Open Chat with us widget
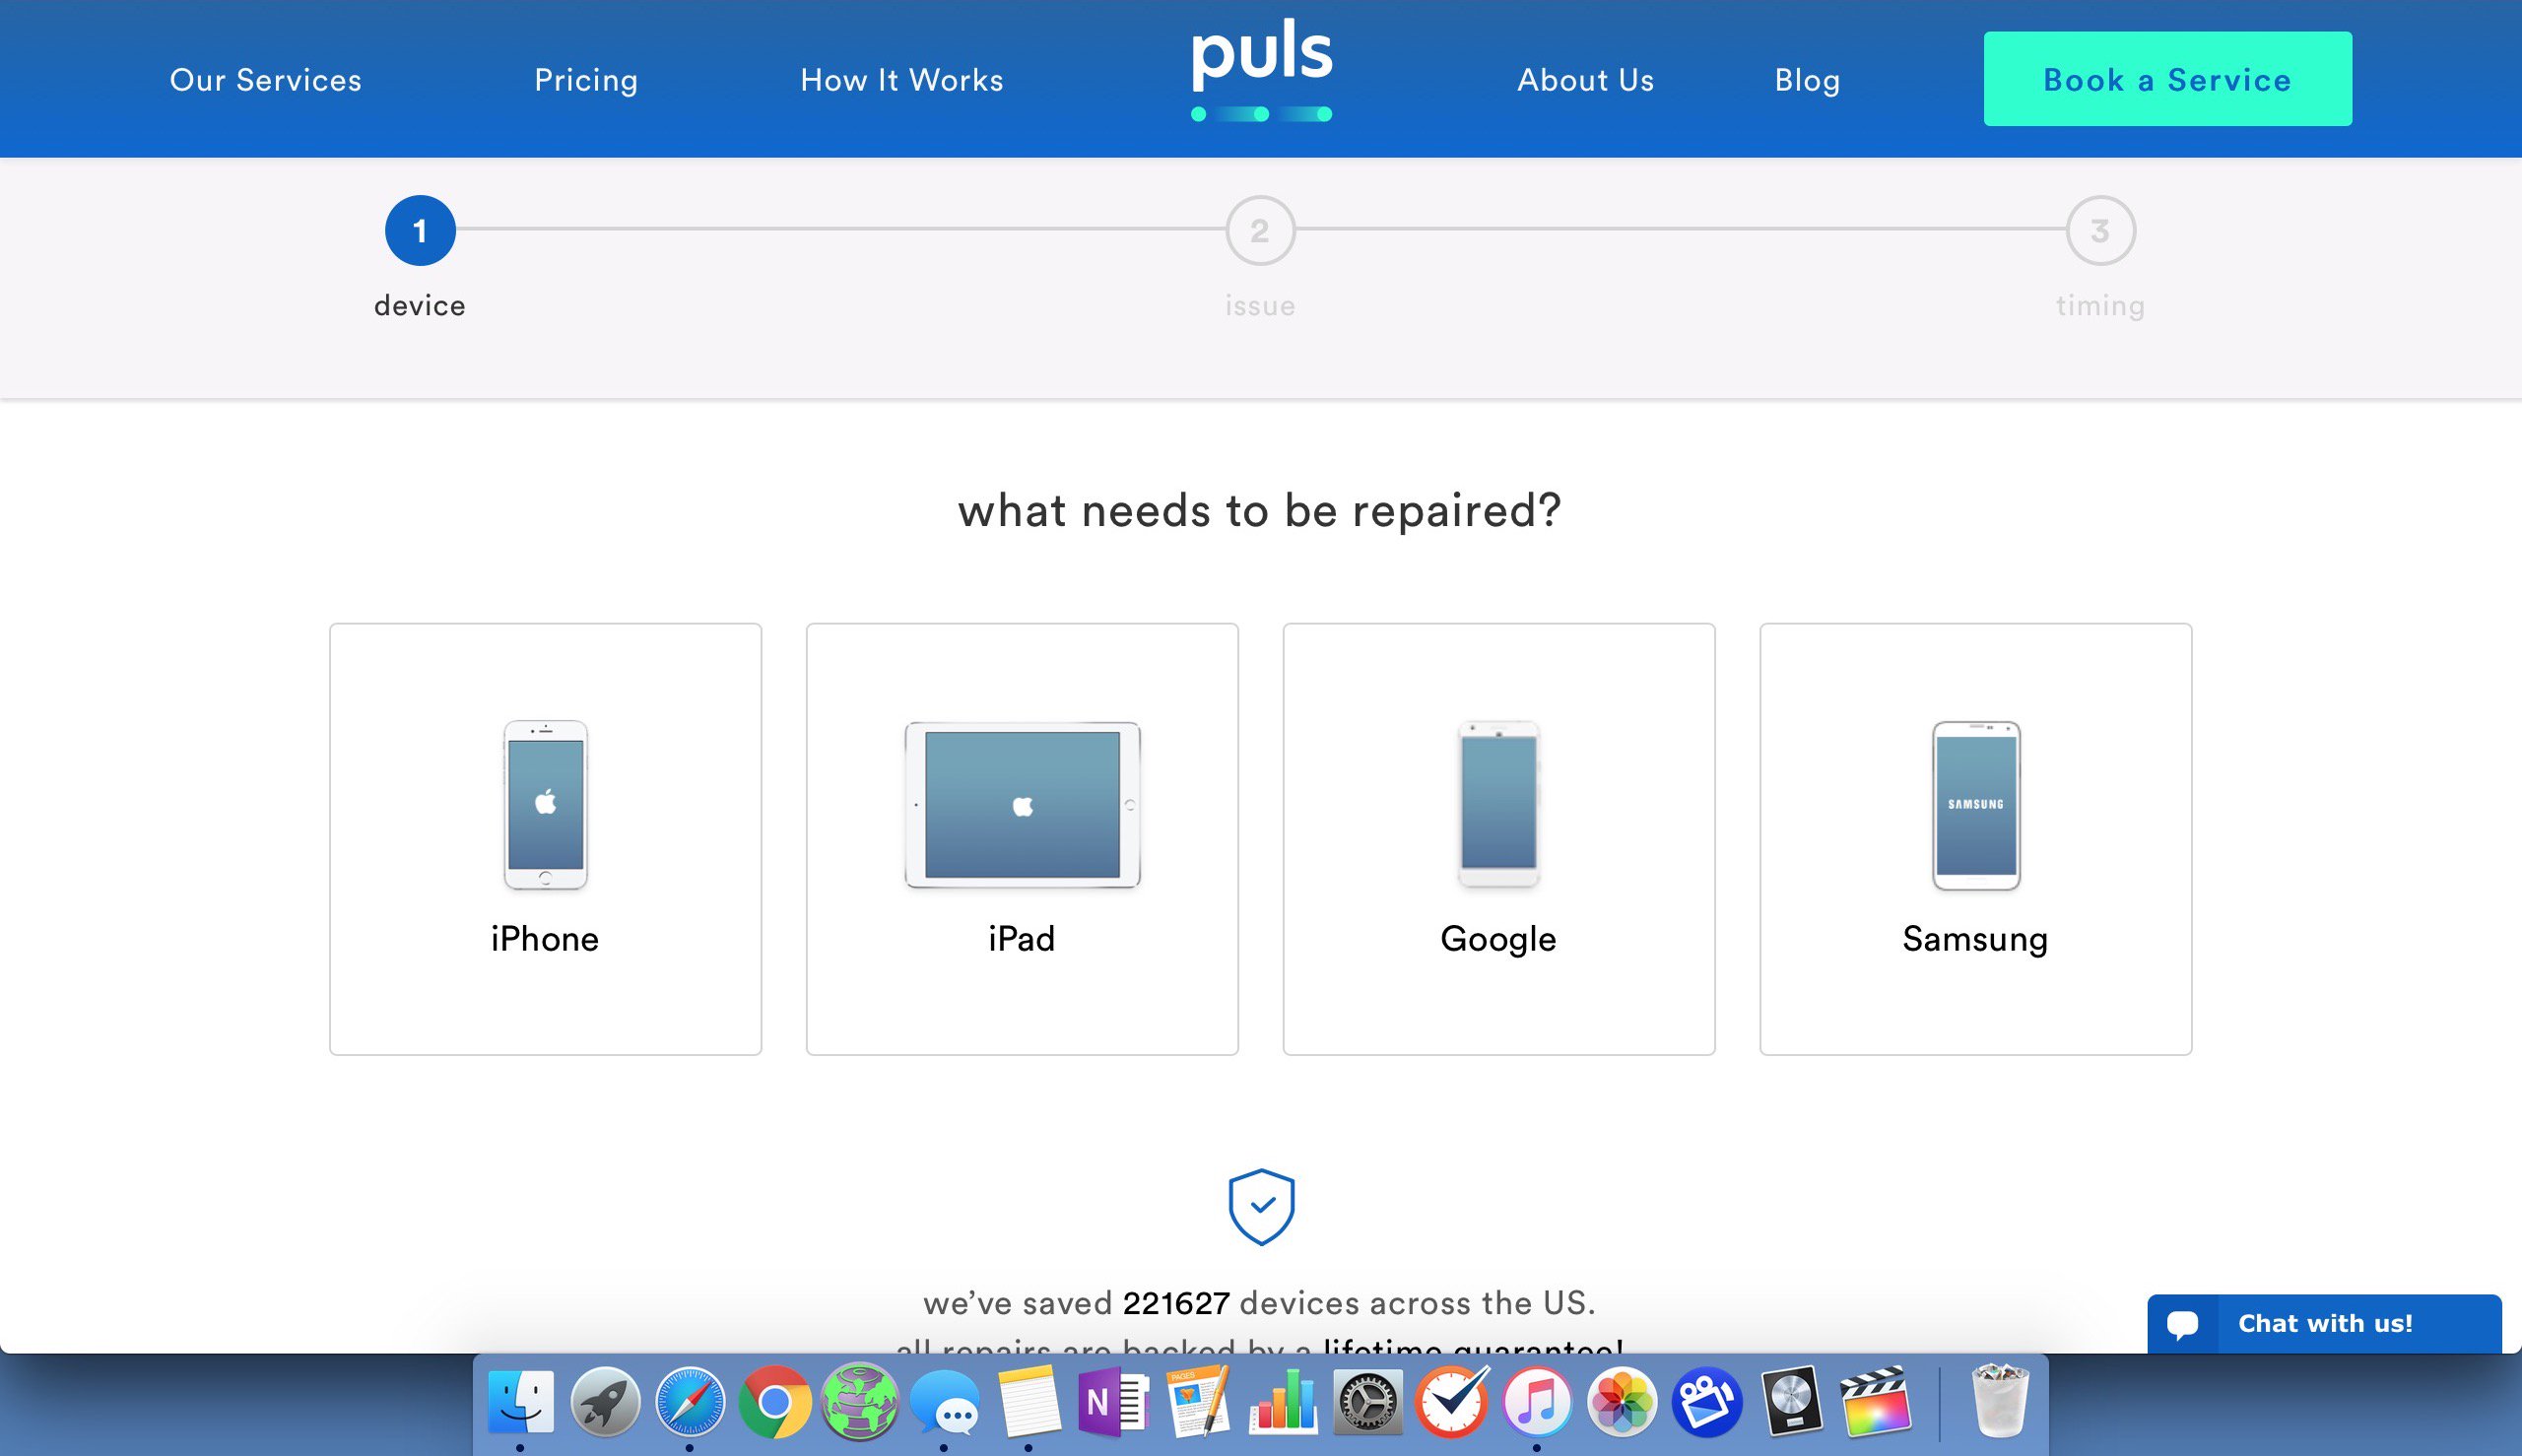Viewport: 2522px width, 1456px height. (x=2325, y=1324)
